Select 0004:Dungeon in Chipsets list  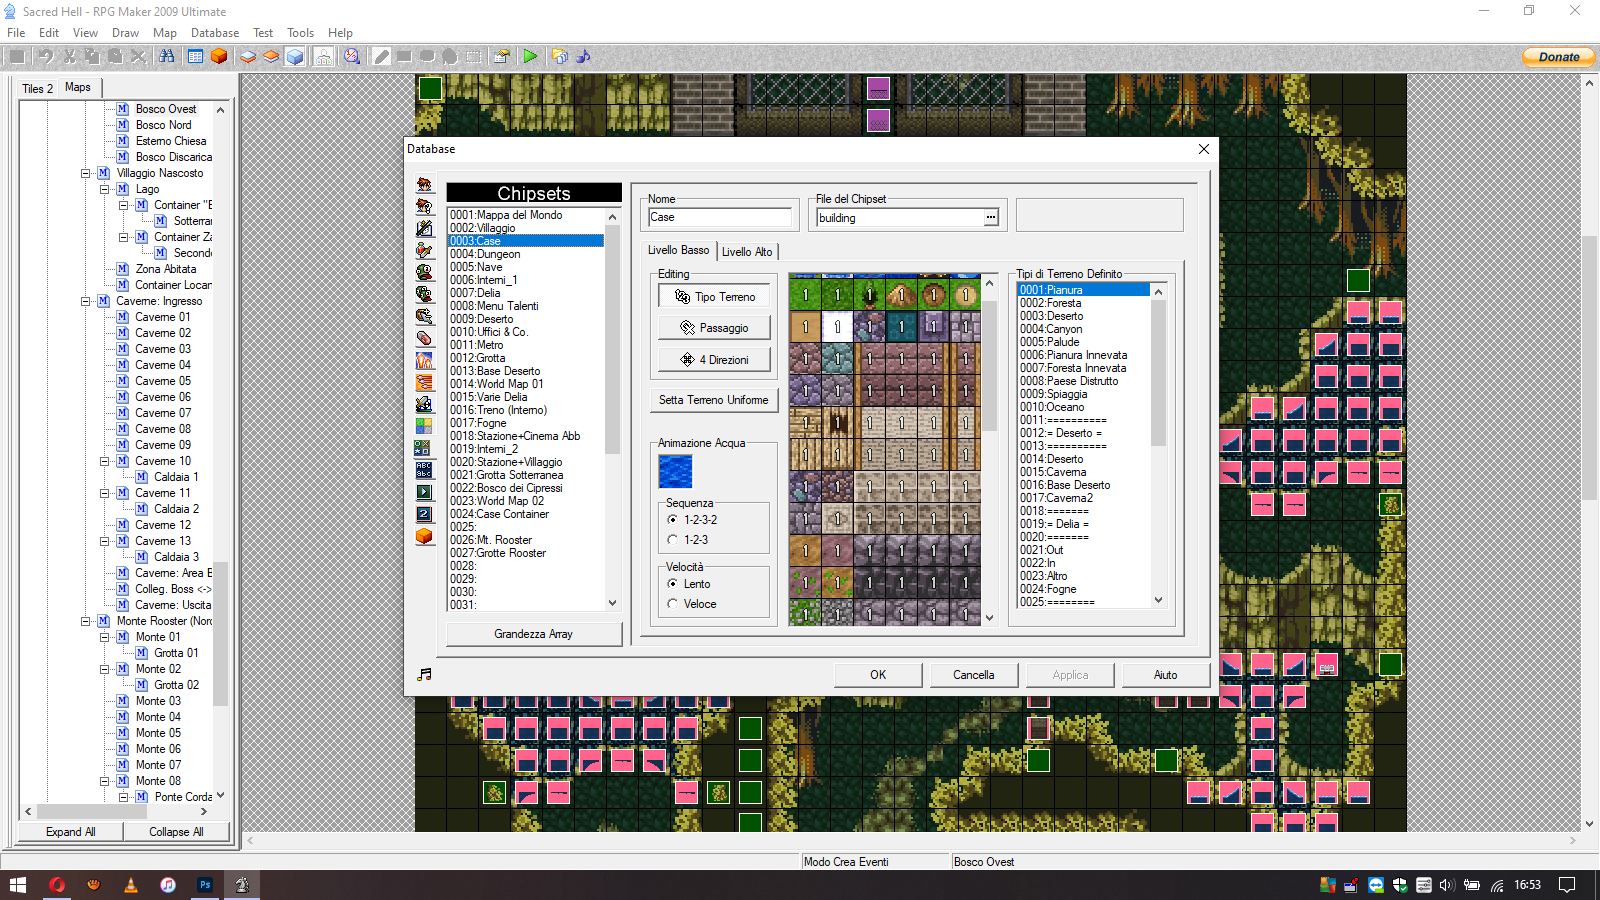click(x=525, y=254)
